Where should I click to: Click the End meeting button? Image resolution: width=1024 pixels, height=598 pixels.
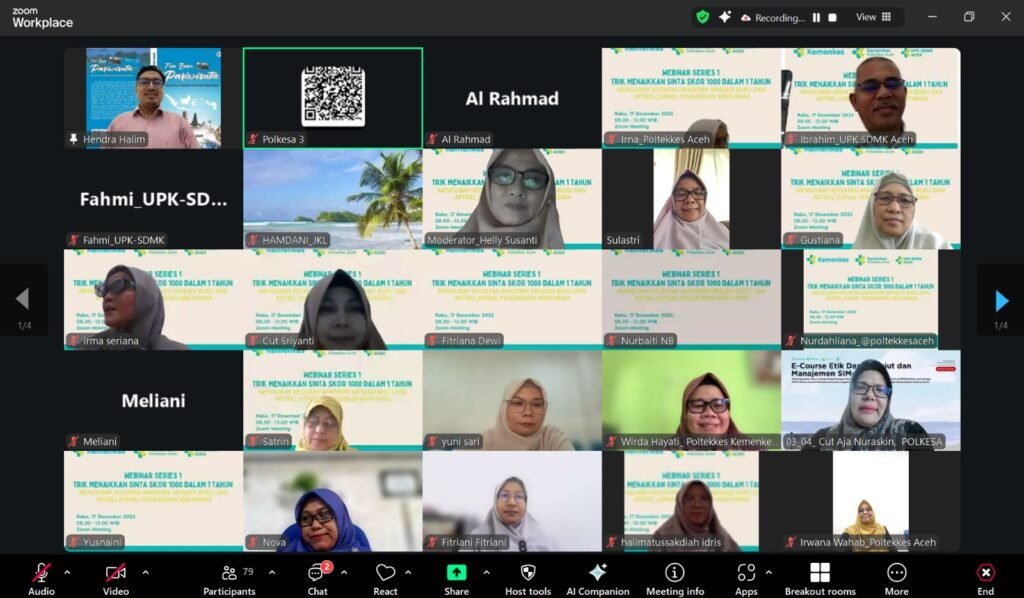(985, 574)
